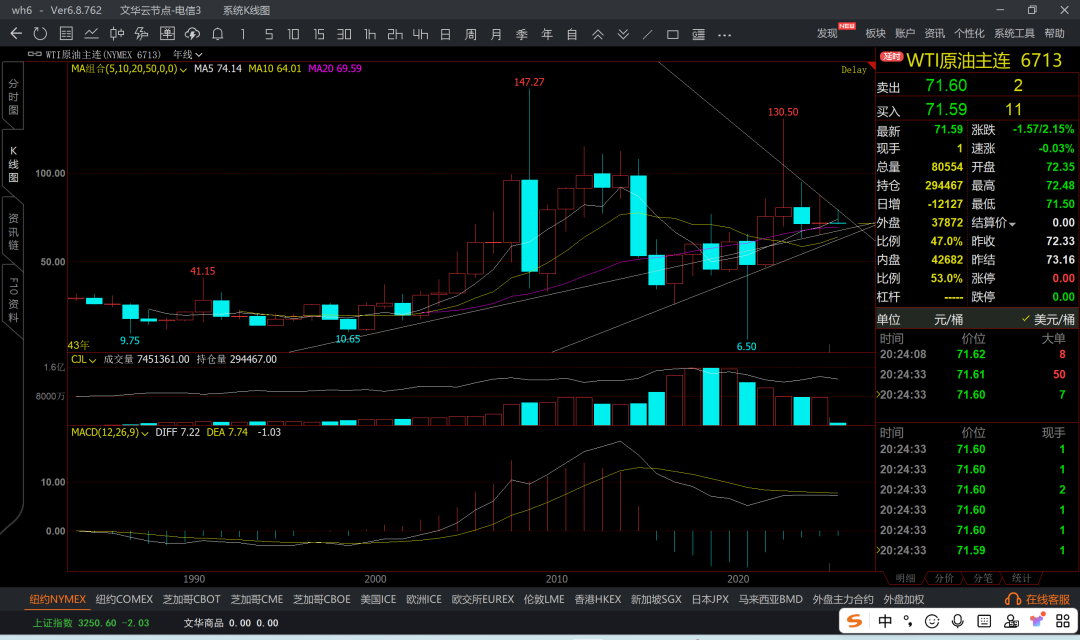Select the 纽约COMEX exchange tab

[124, 599]
